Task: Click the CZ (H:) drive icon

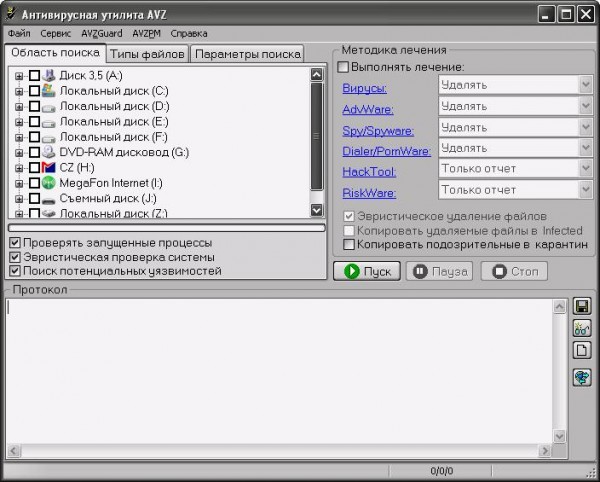Action: pos(49,167)
